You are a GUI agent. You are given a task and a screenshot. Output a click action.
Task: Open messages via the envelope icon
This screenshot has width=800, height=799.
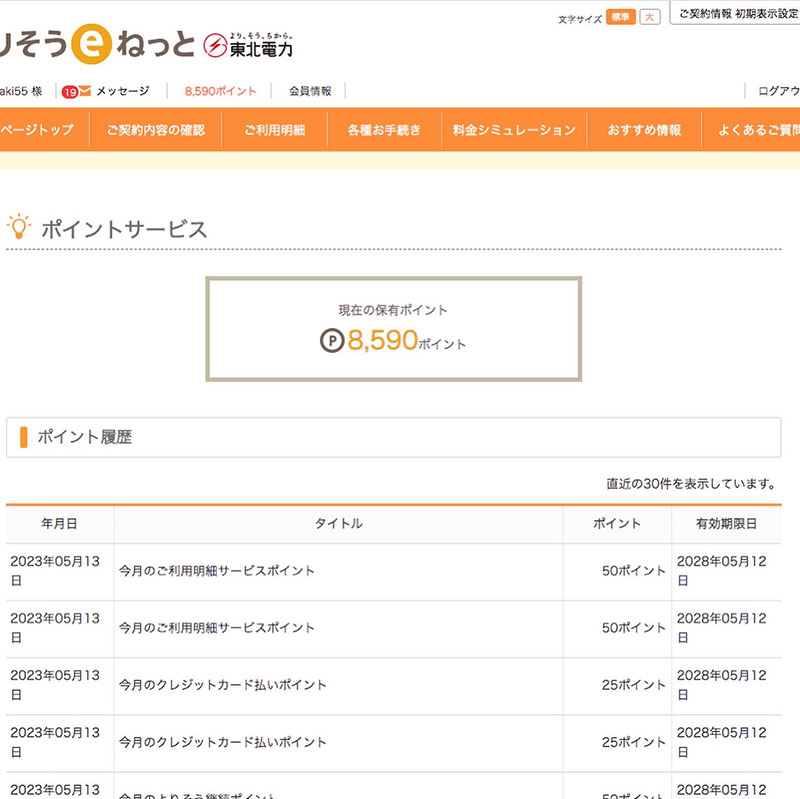pyautogui.click(x=85, y=91)
